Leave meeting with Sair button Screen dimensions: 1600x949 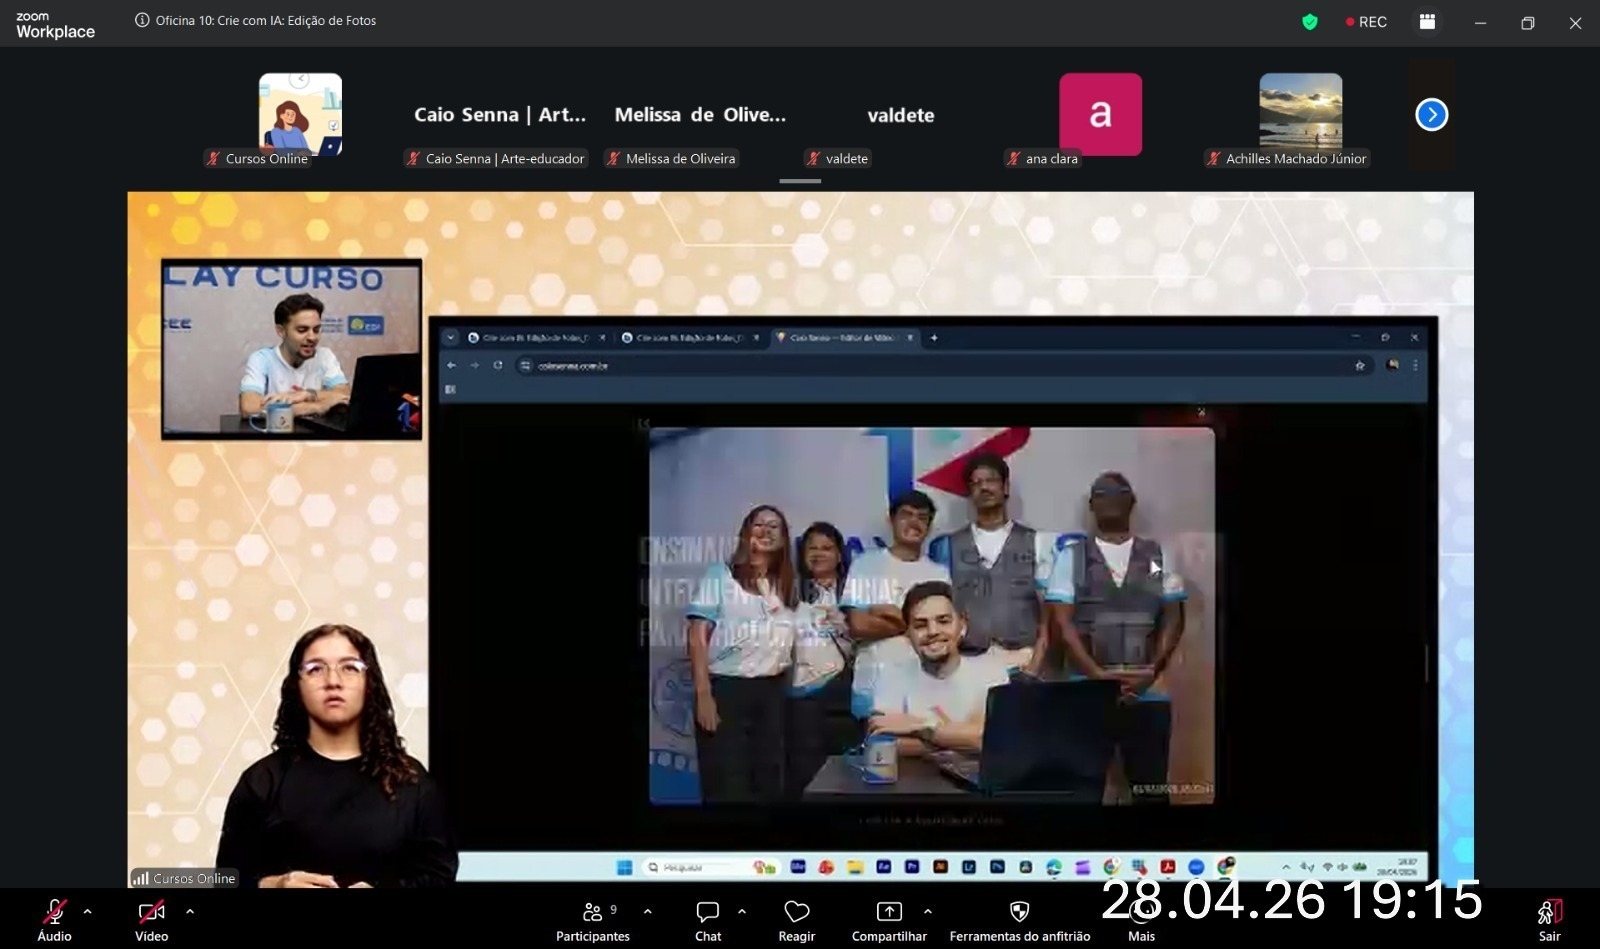click(x=1549, y=919)
